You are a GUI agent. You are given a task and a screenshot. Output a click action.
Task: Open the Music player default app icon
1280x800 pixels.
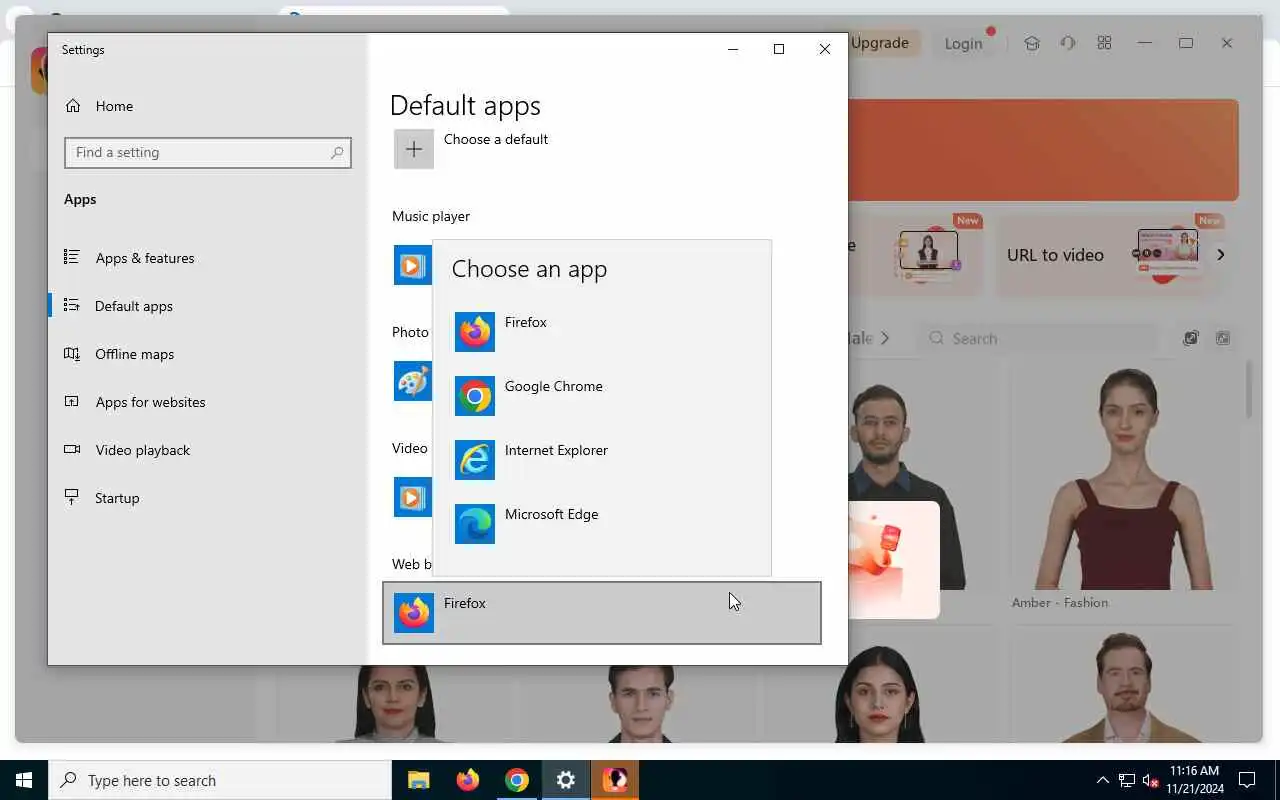[x=412, y=265]
